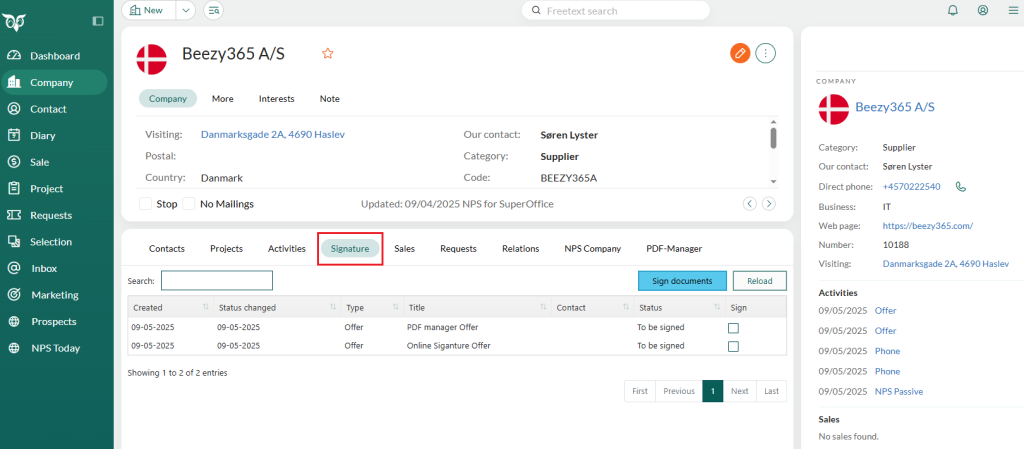Viewport: 1024px width, 449px height.
Task: Open the three-dot company options menu
Action: [x=765, y=54]
